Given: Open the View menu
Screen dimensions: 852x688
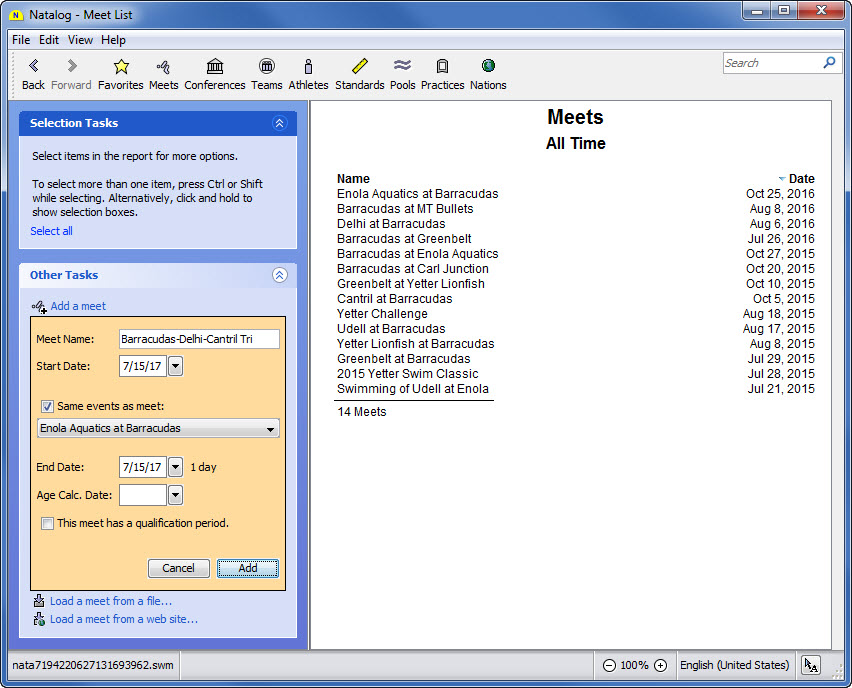Looking at the screenshot, I should [x=80, y=40].
